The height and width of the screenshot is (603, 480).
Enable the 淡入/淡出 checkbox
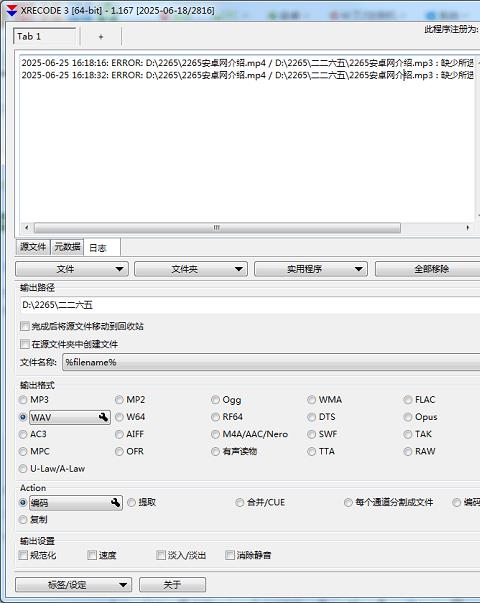161,555
